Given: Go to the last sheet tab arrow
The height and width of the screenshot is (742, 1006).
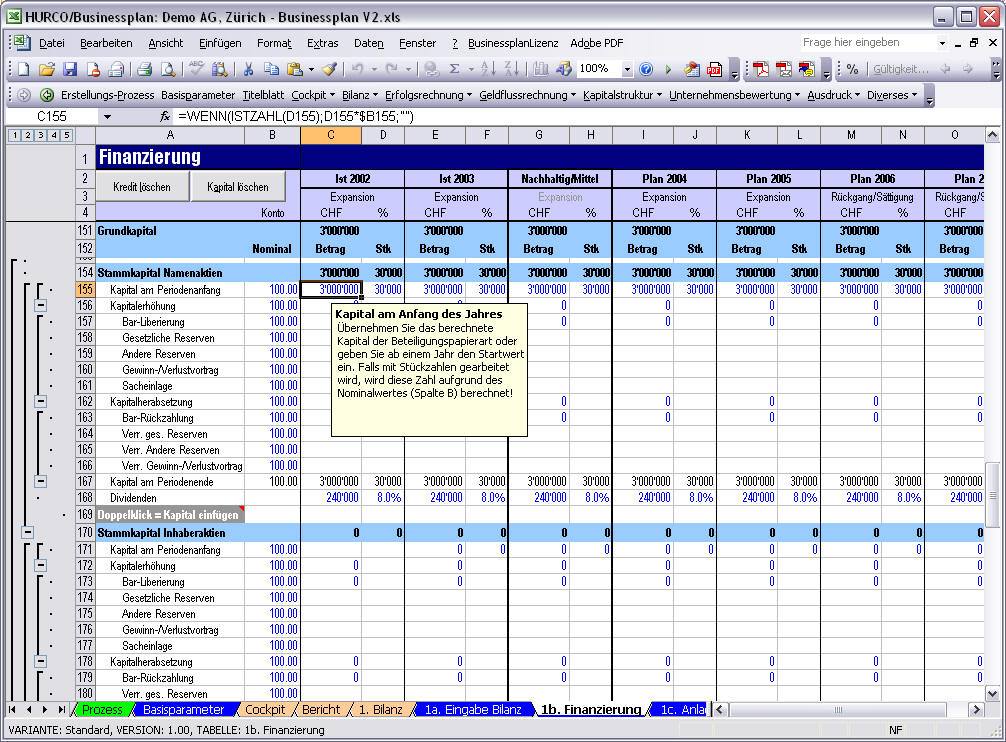Looking at the screenshot, I should point(61,709).
